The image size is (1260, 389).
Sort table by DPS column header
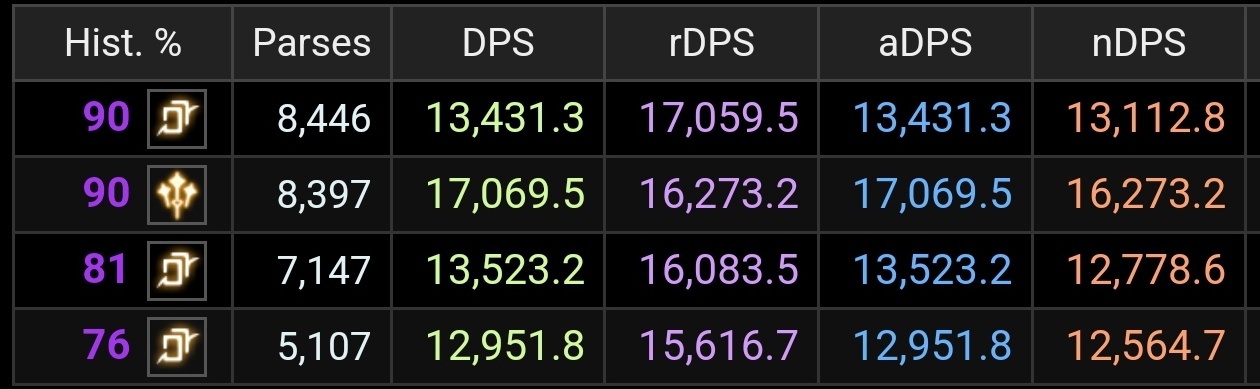coord(498,43)
